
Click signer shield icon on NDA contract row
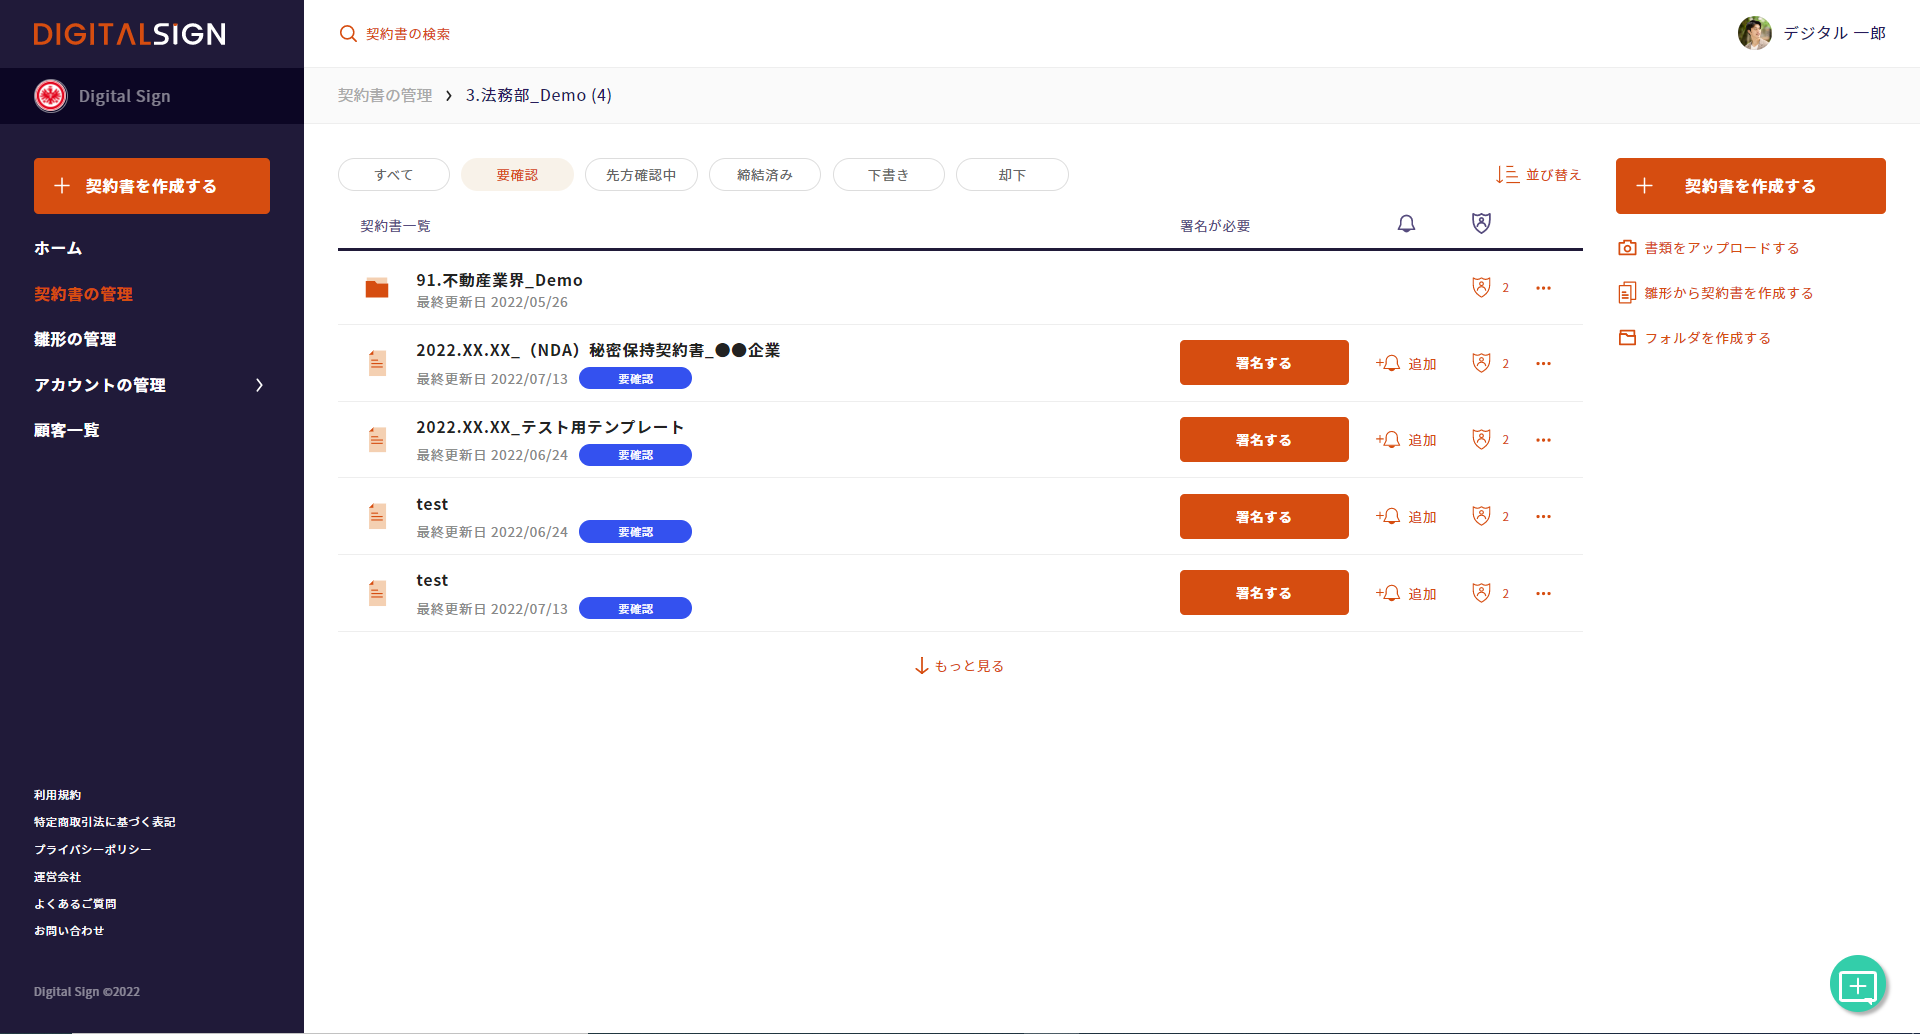[x=1481, y=363]
